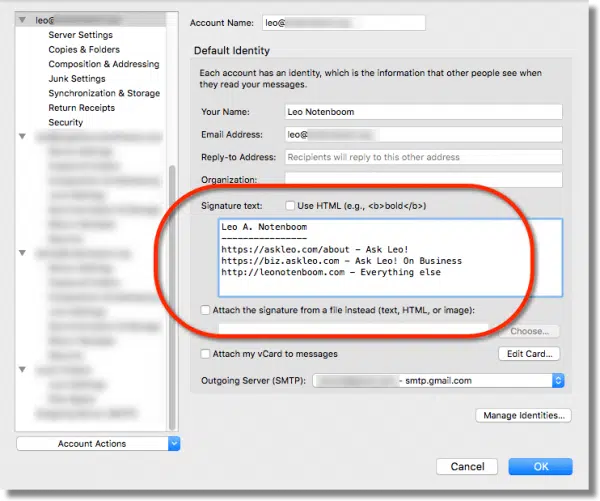Click in the Your Name field
This screenshot has height=501, width=600.
point(423,112)
